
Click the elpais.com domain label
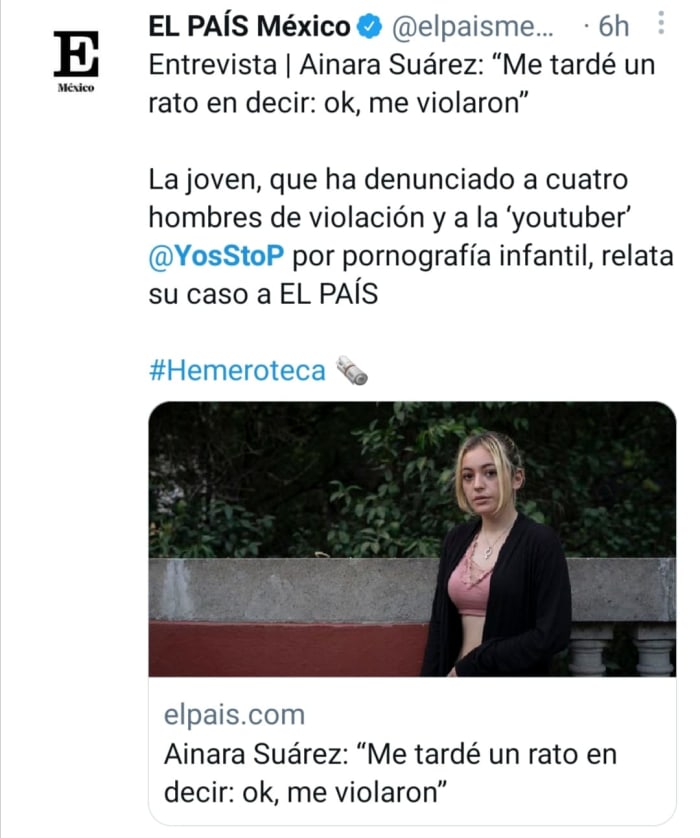pyautogui.click(x=234, y=715)
